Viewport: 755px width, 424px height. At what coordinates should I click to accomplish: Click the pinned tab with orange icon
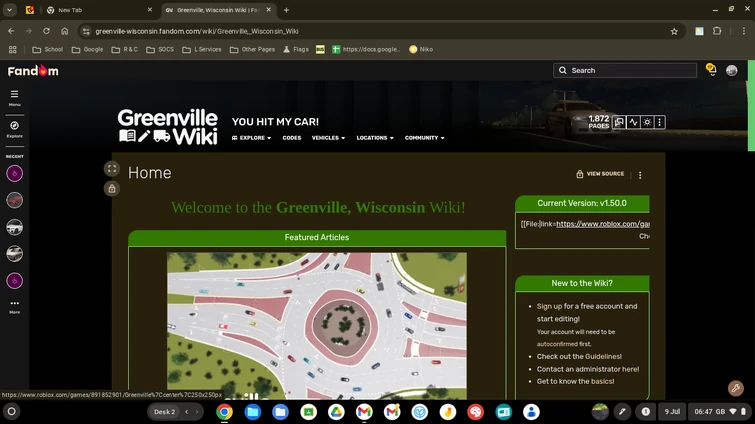pyautogui.click(x=30, y=10)
